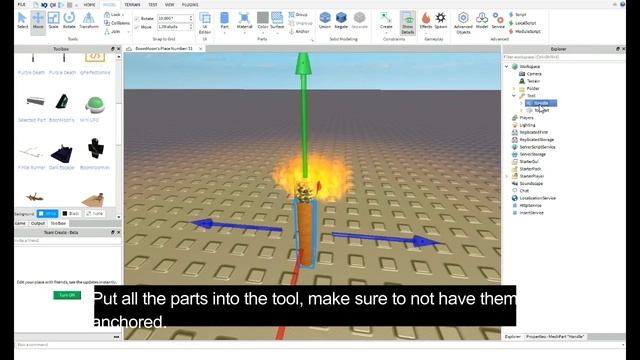Image resolution: width=640 pixels, height=360 pixels.
Task: Select Camera in the Explorer tree
Action: 530,74
